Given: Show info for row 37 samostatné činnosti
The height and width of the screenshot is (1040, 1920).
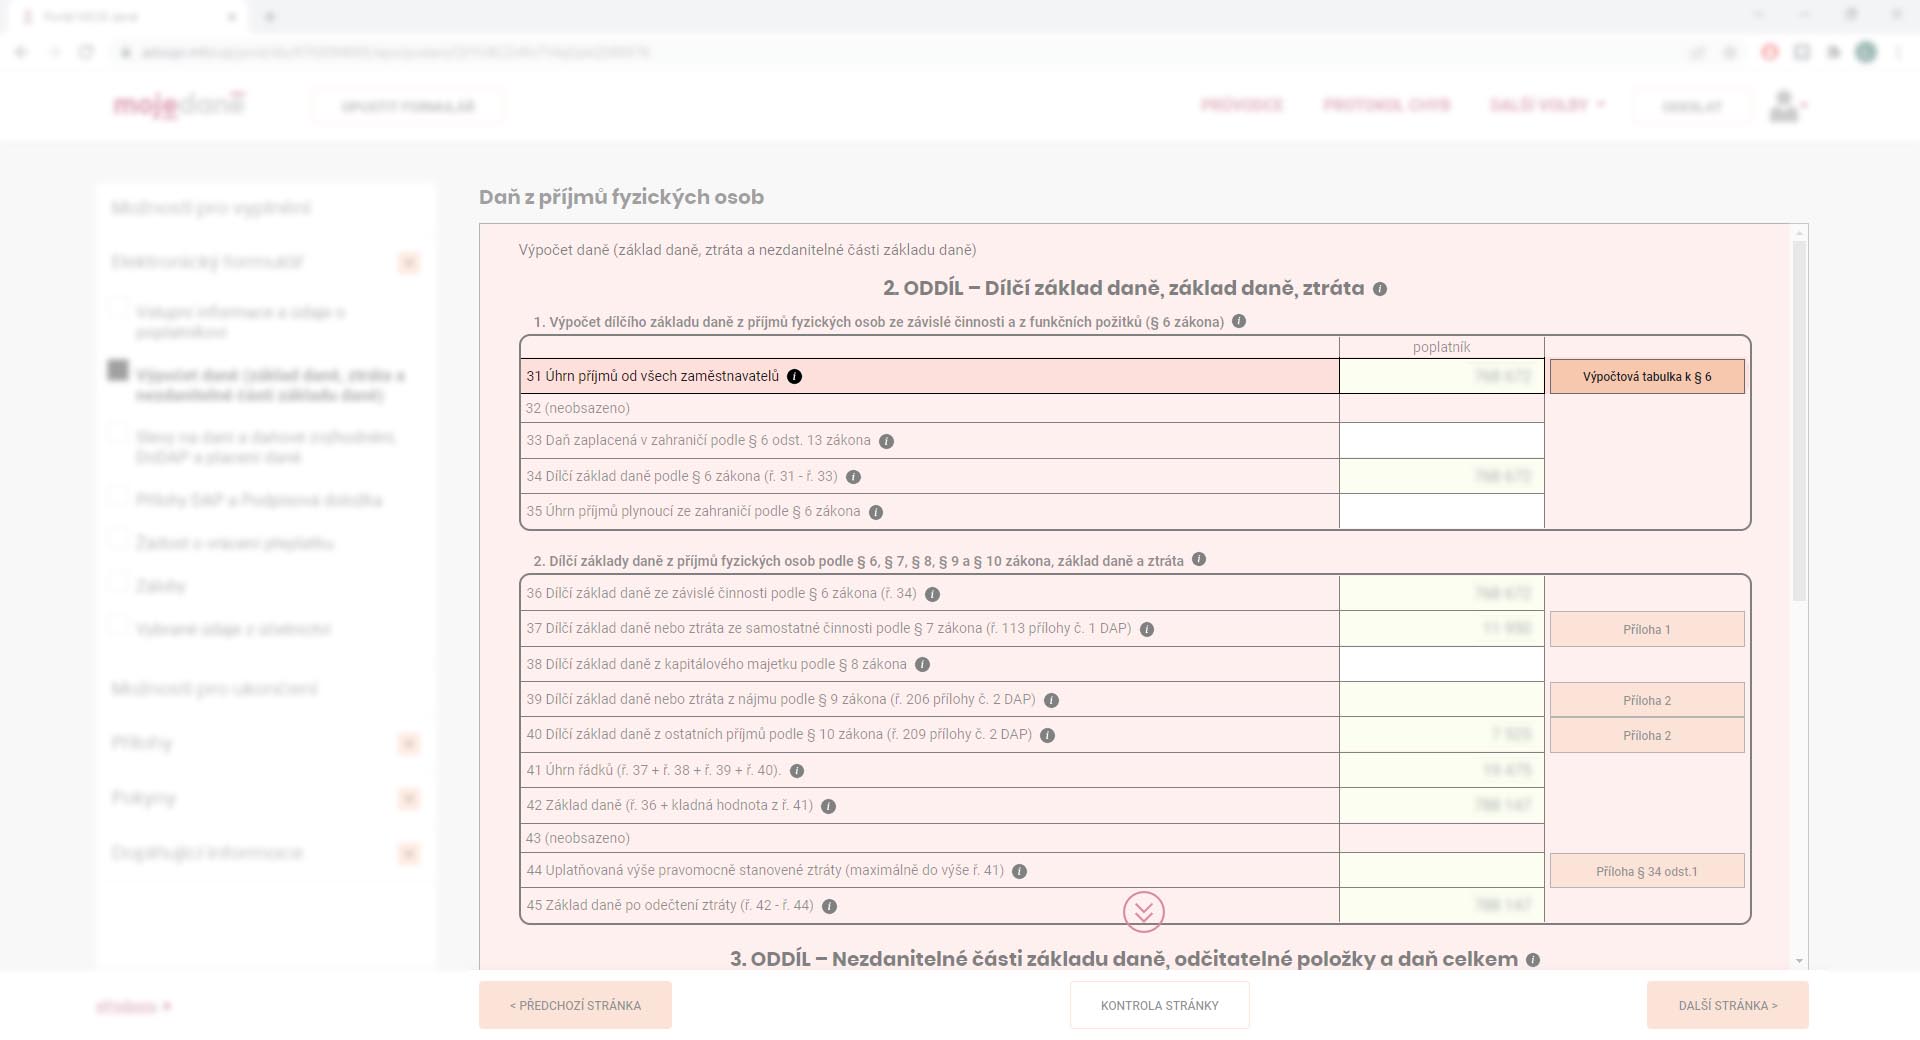Looking at the screenshot, I should [1147, 630].
